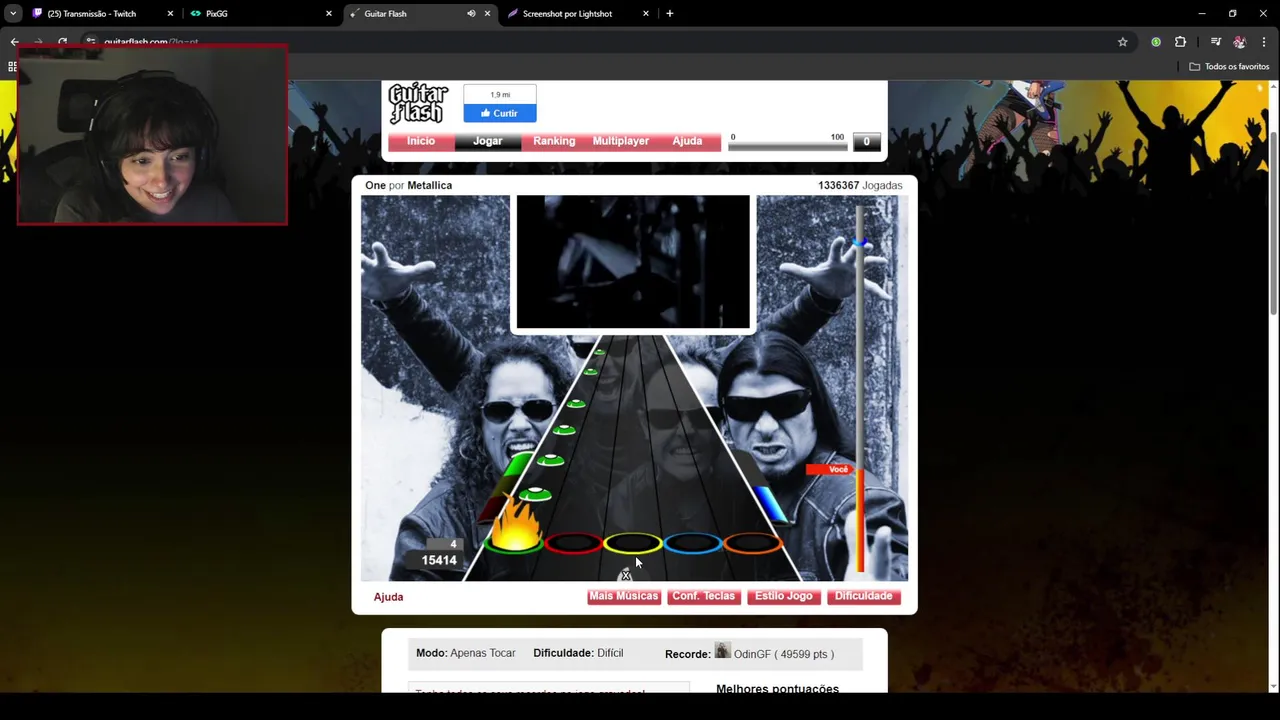The width and height of the screenshot is (1280, 720).
Task: Click the Modo: Apenas Tocar label
Action: pyautogui.click(x=466, y=653)
